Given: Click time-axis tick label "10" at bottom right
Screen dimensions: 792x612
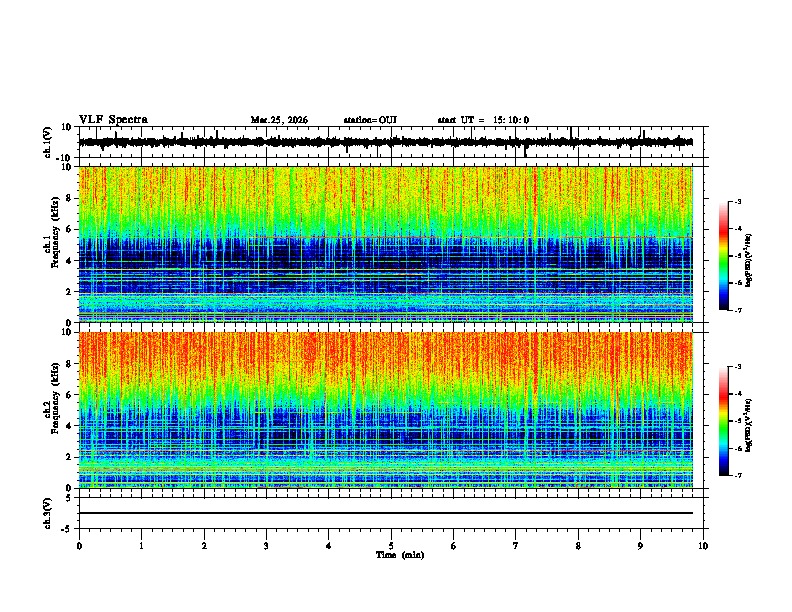Looking at the screenshot, I should pyautogui.click(x=703, y=546).
